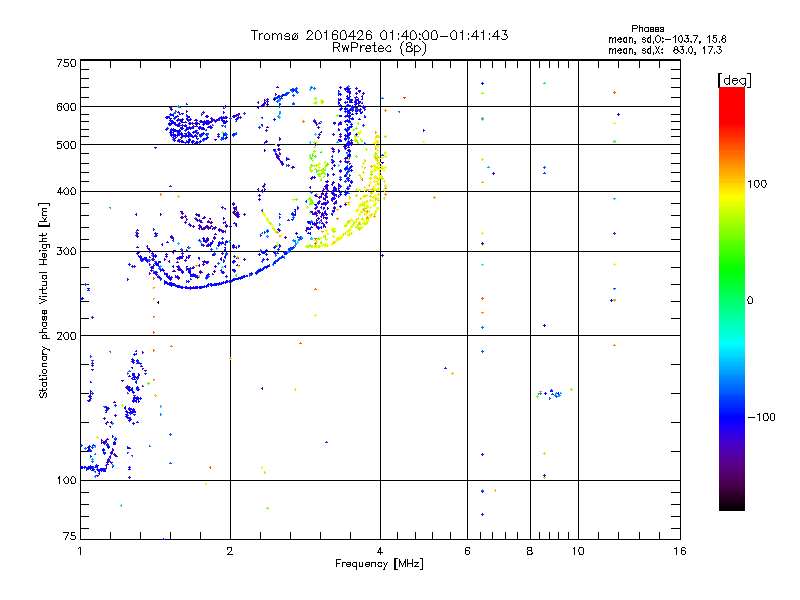800x600 pixels.
Task: Click the x-axis tick label '8'
Action: [x=530, y=551]
